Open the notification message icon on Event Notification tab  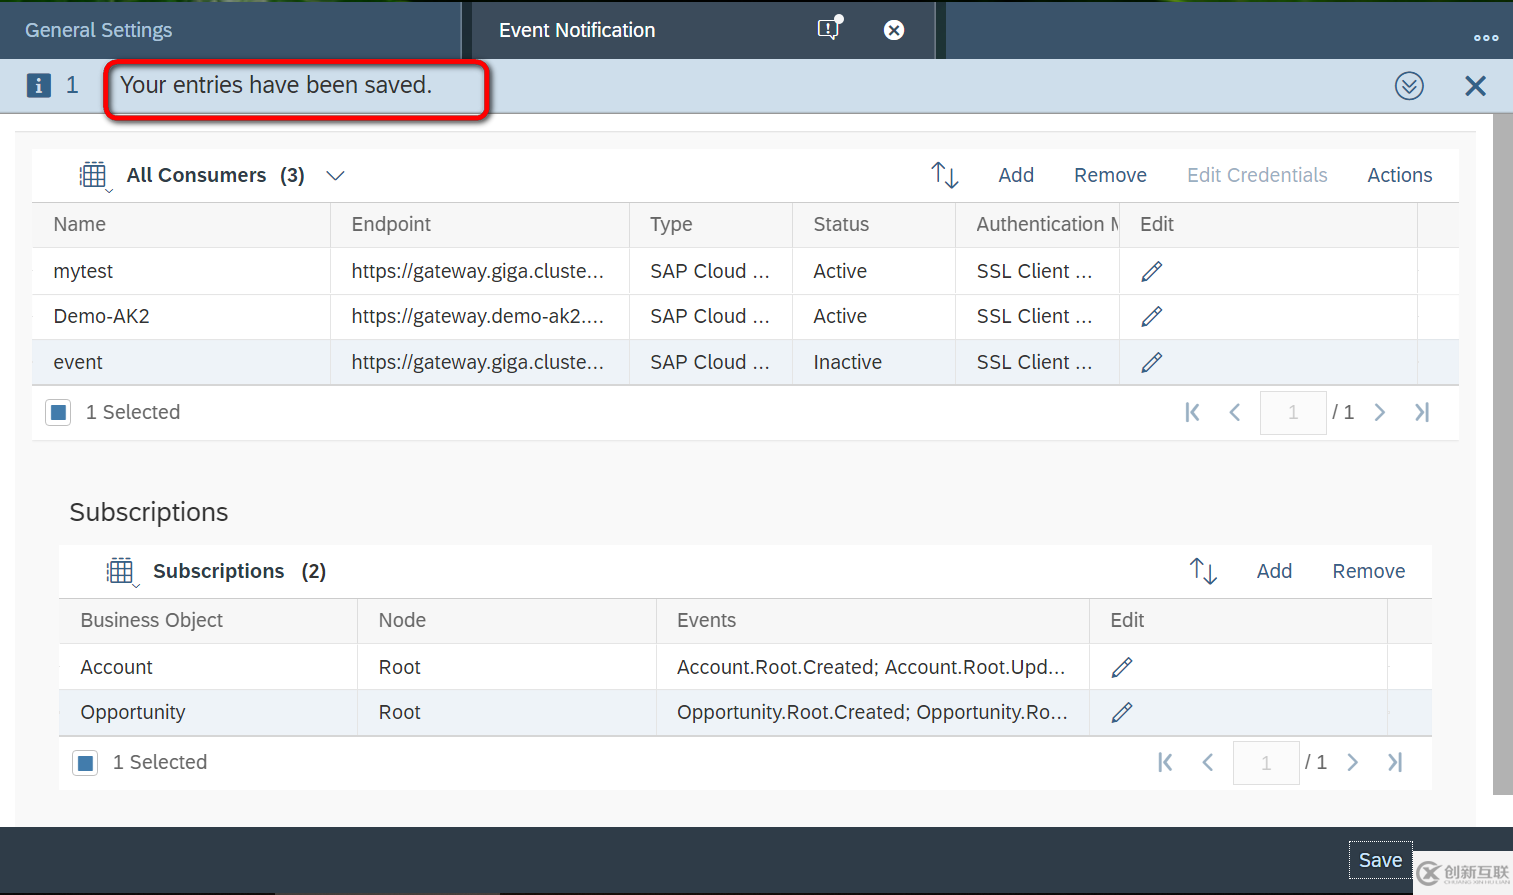point(828,30)
